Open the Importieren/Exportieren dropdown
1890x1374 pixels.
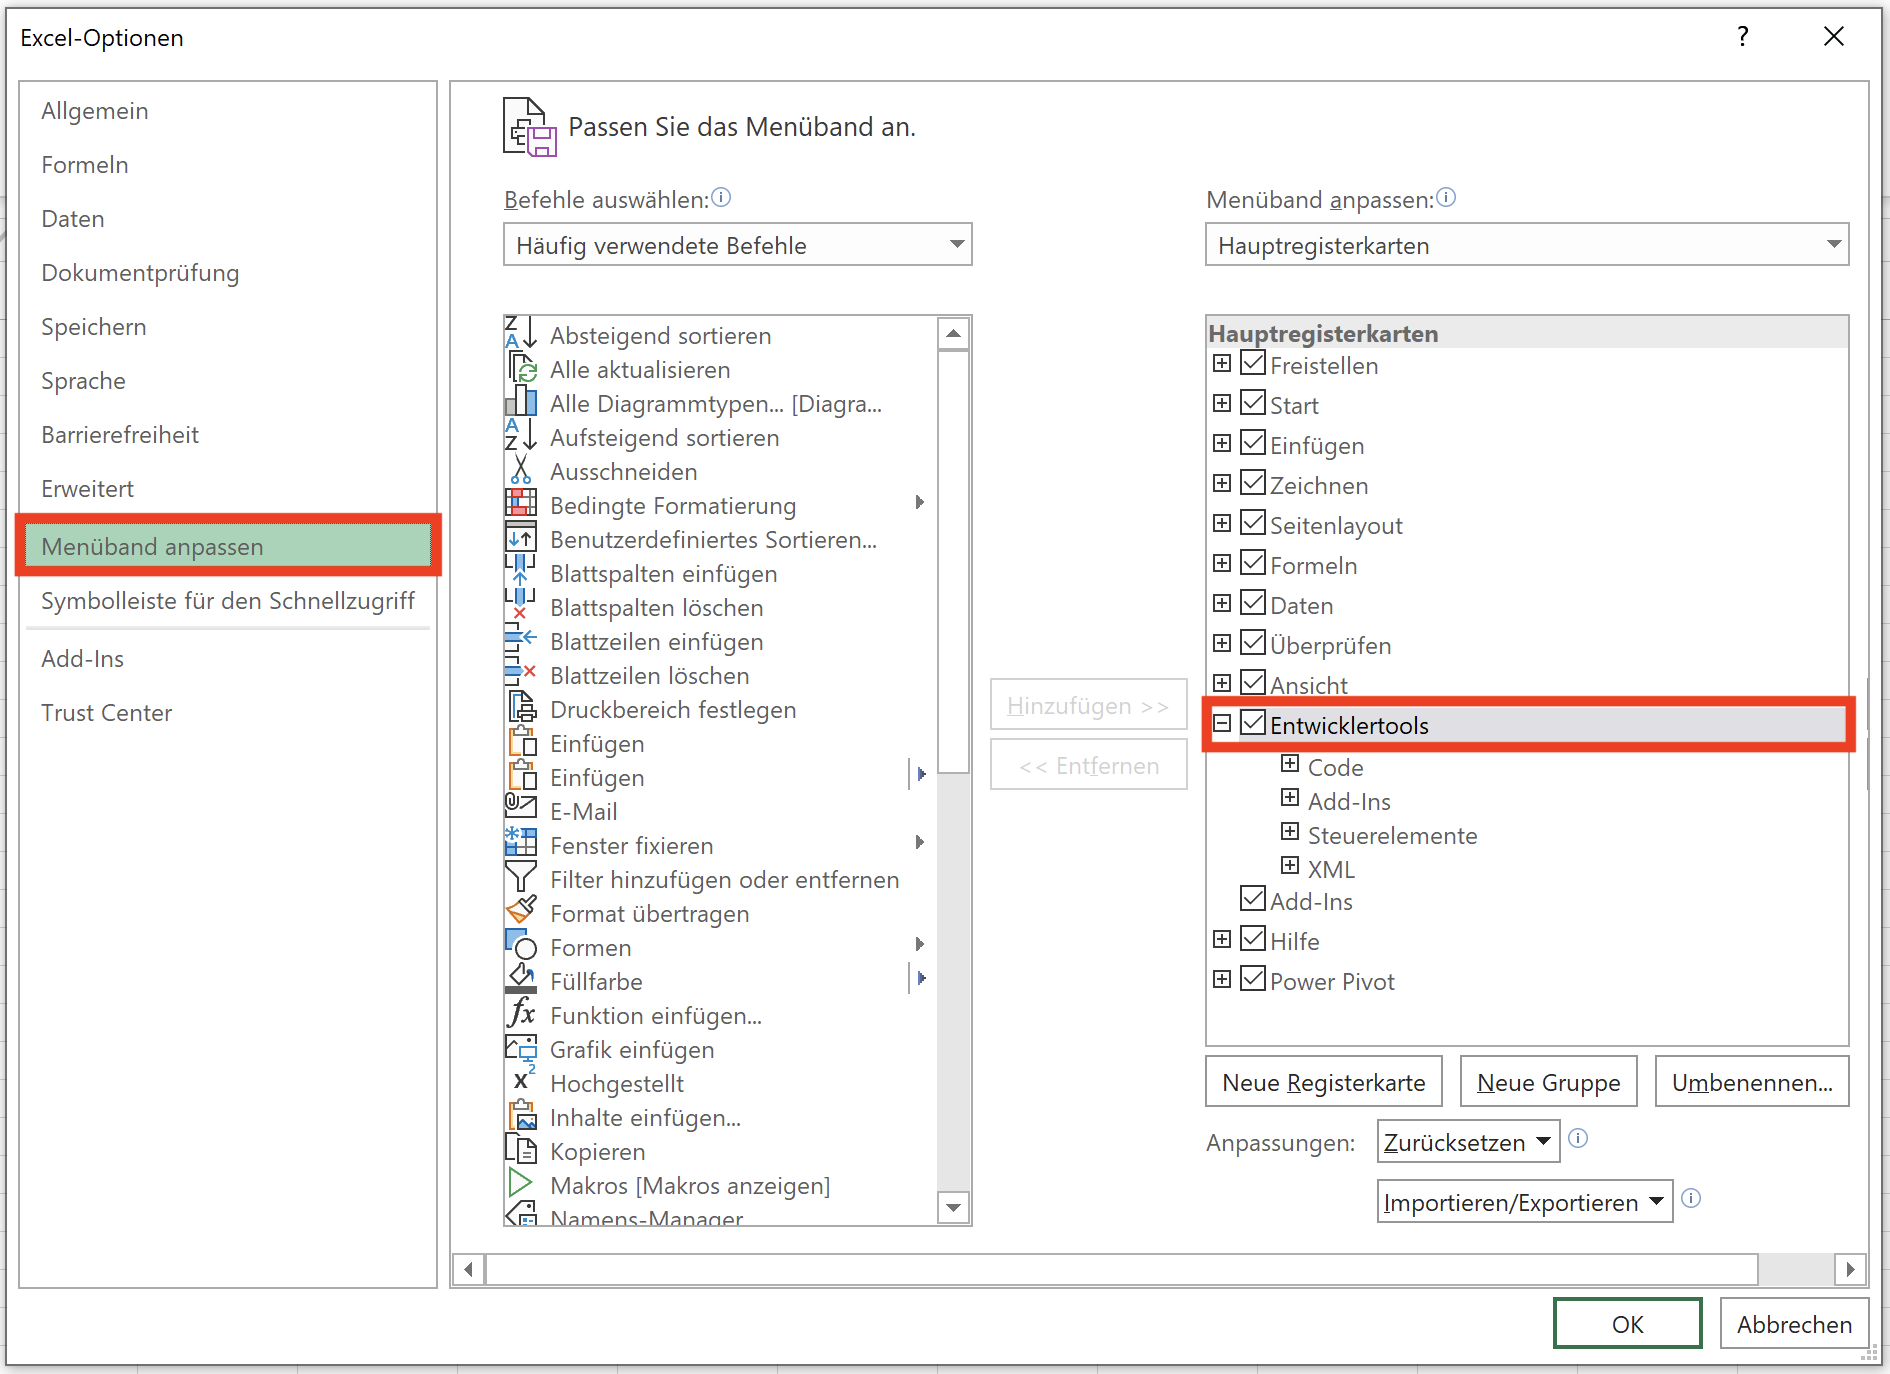pyautogui.click(x=1524, y=1202)
